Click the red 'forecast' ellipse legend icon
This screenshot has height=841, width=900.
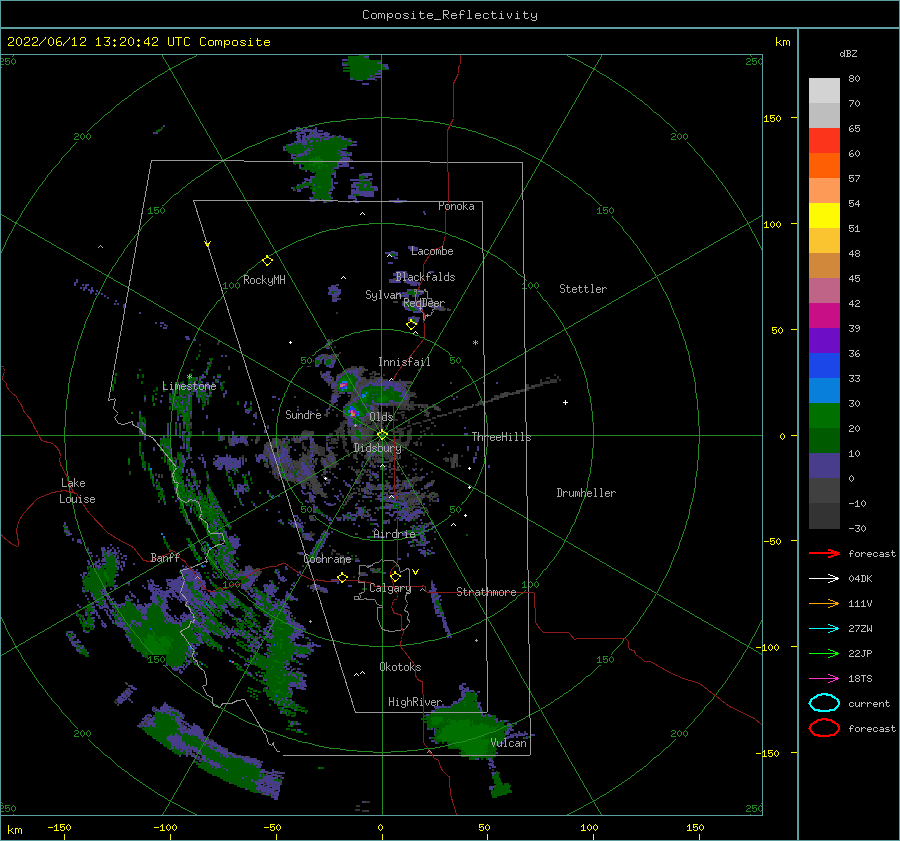[824, 728]
